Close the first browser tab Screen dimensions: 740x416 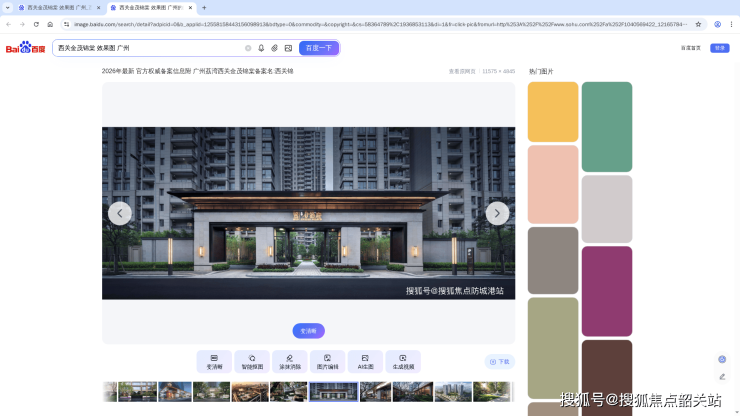[98, 8]
